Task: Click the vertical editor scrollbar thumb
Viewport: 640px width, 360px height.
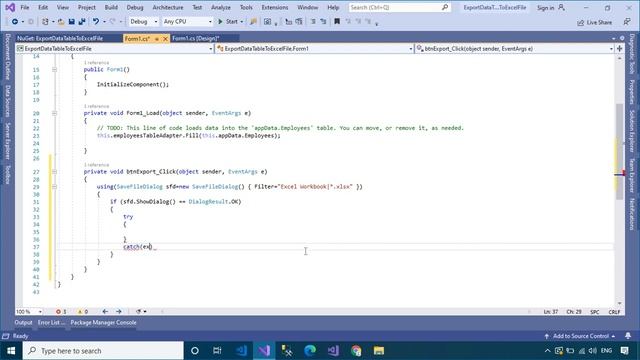Action: (620, 151)
